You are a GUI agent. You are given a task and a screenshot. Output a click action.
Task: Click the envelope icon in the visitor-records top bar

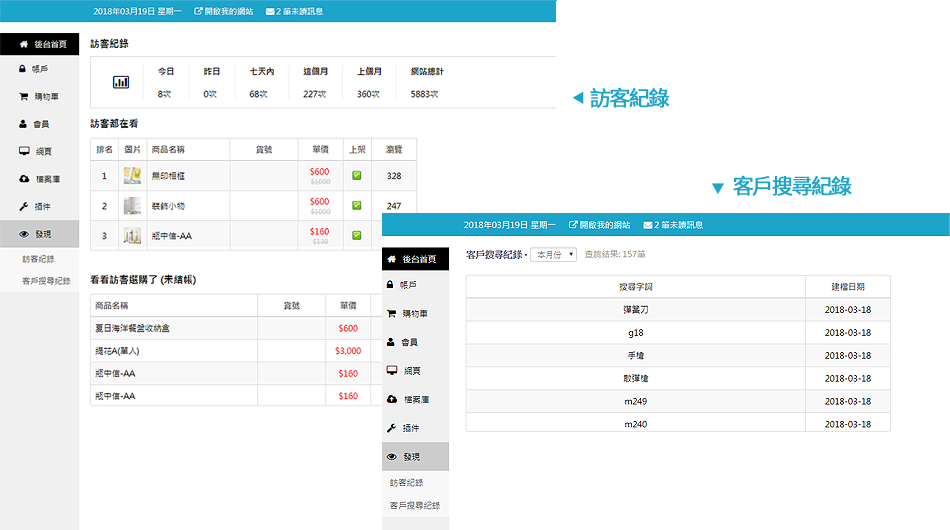[x=271, y=11]
